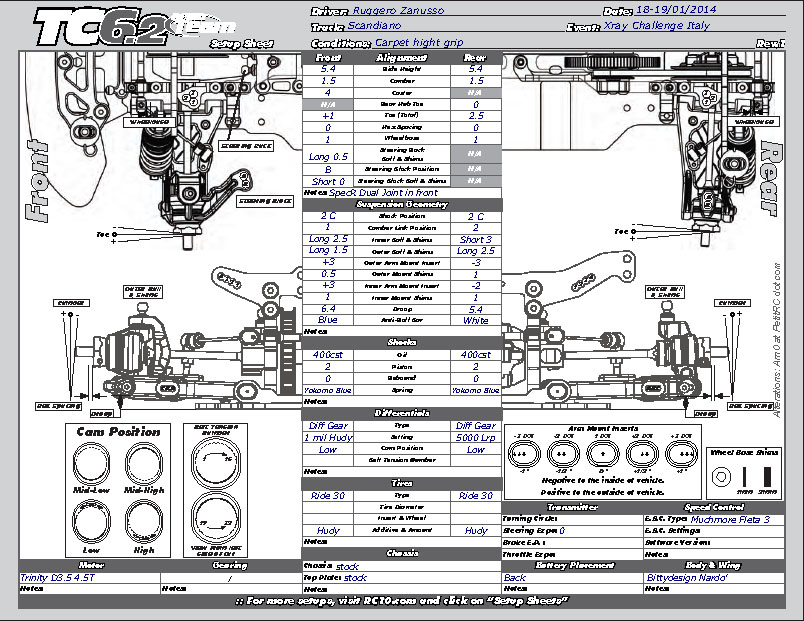Screen dimensions: 804x621
Task: Select the High cam position circle diagram
Action: point(144,522)
